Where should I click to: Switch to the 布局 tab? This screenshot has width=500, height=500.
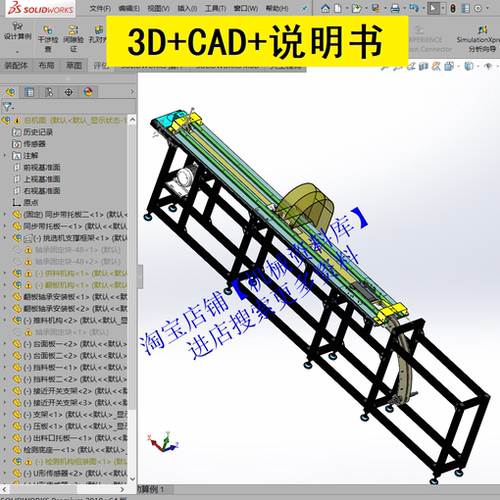click(46, 66)
